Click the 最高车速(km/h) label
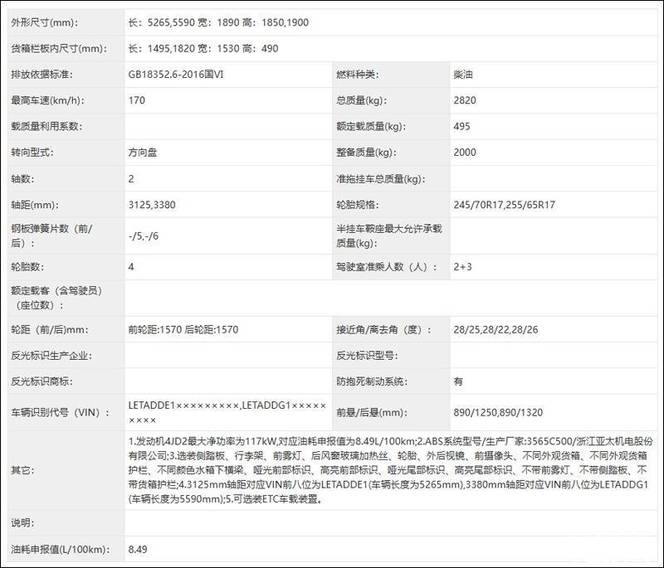This screenshot has height=568, width=664. point(47,100)
